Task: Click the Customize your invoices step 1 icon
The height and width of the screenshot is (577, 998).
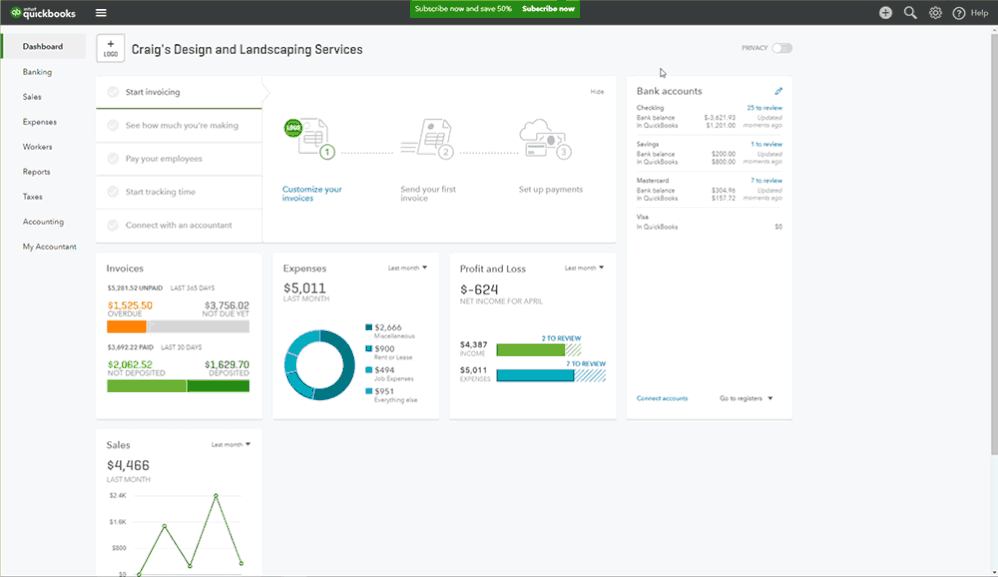Action: (x=310, y=139)
